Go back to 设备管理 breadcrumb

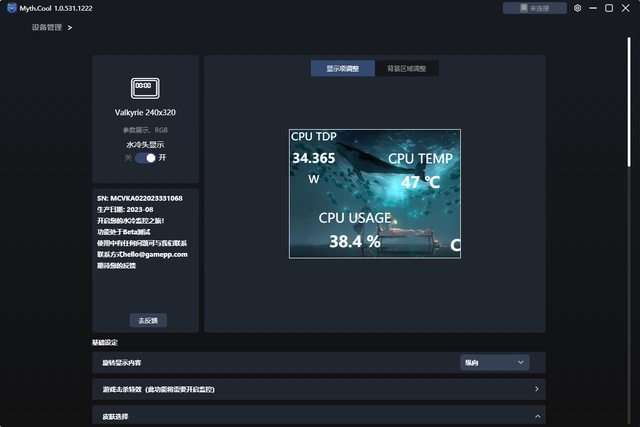[47, 27]
